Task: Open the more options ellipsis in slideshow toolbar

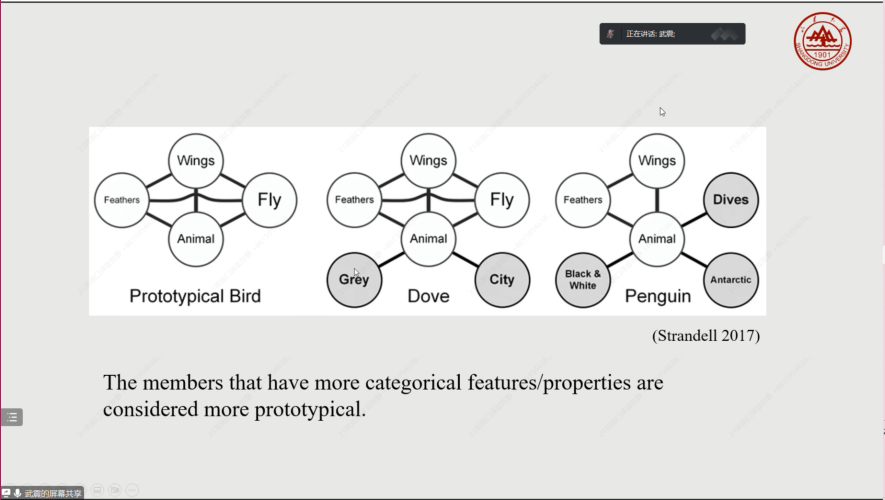Action: (133, 490)
